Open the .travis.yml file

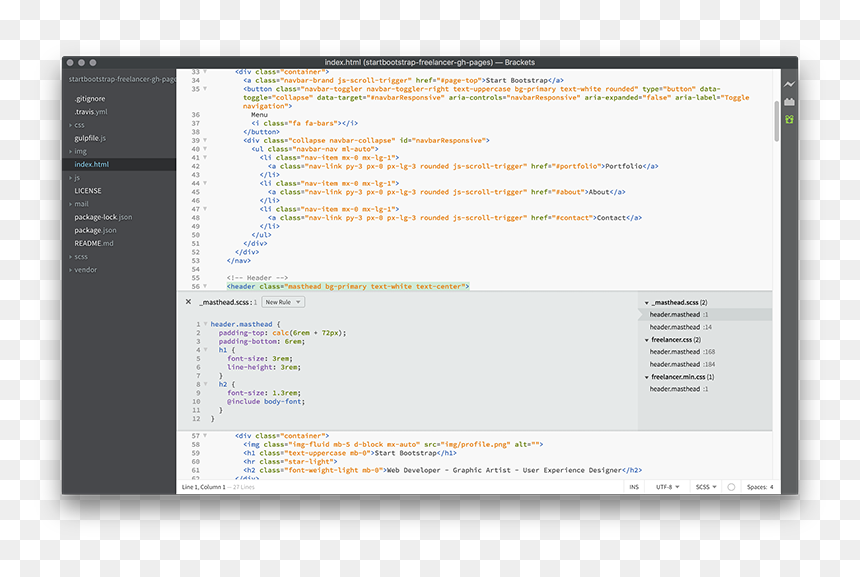point(91,112)
